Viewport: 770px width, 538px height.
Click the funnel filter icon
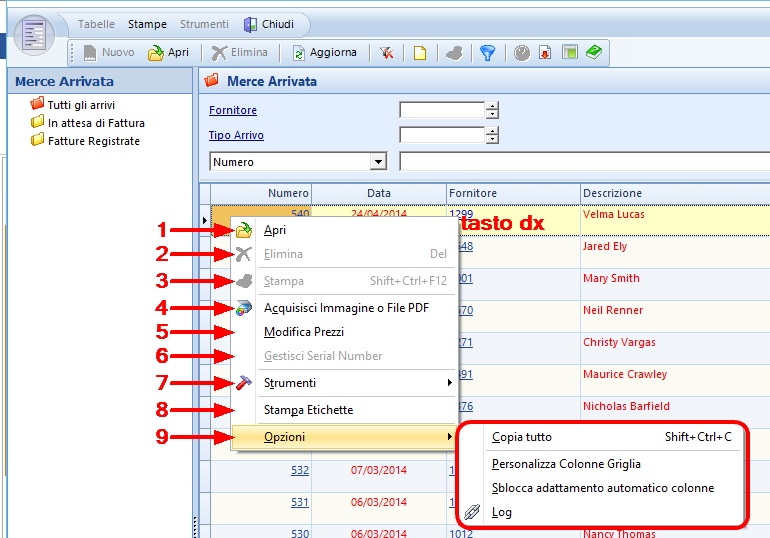487,53
